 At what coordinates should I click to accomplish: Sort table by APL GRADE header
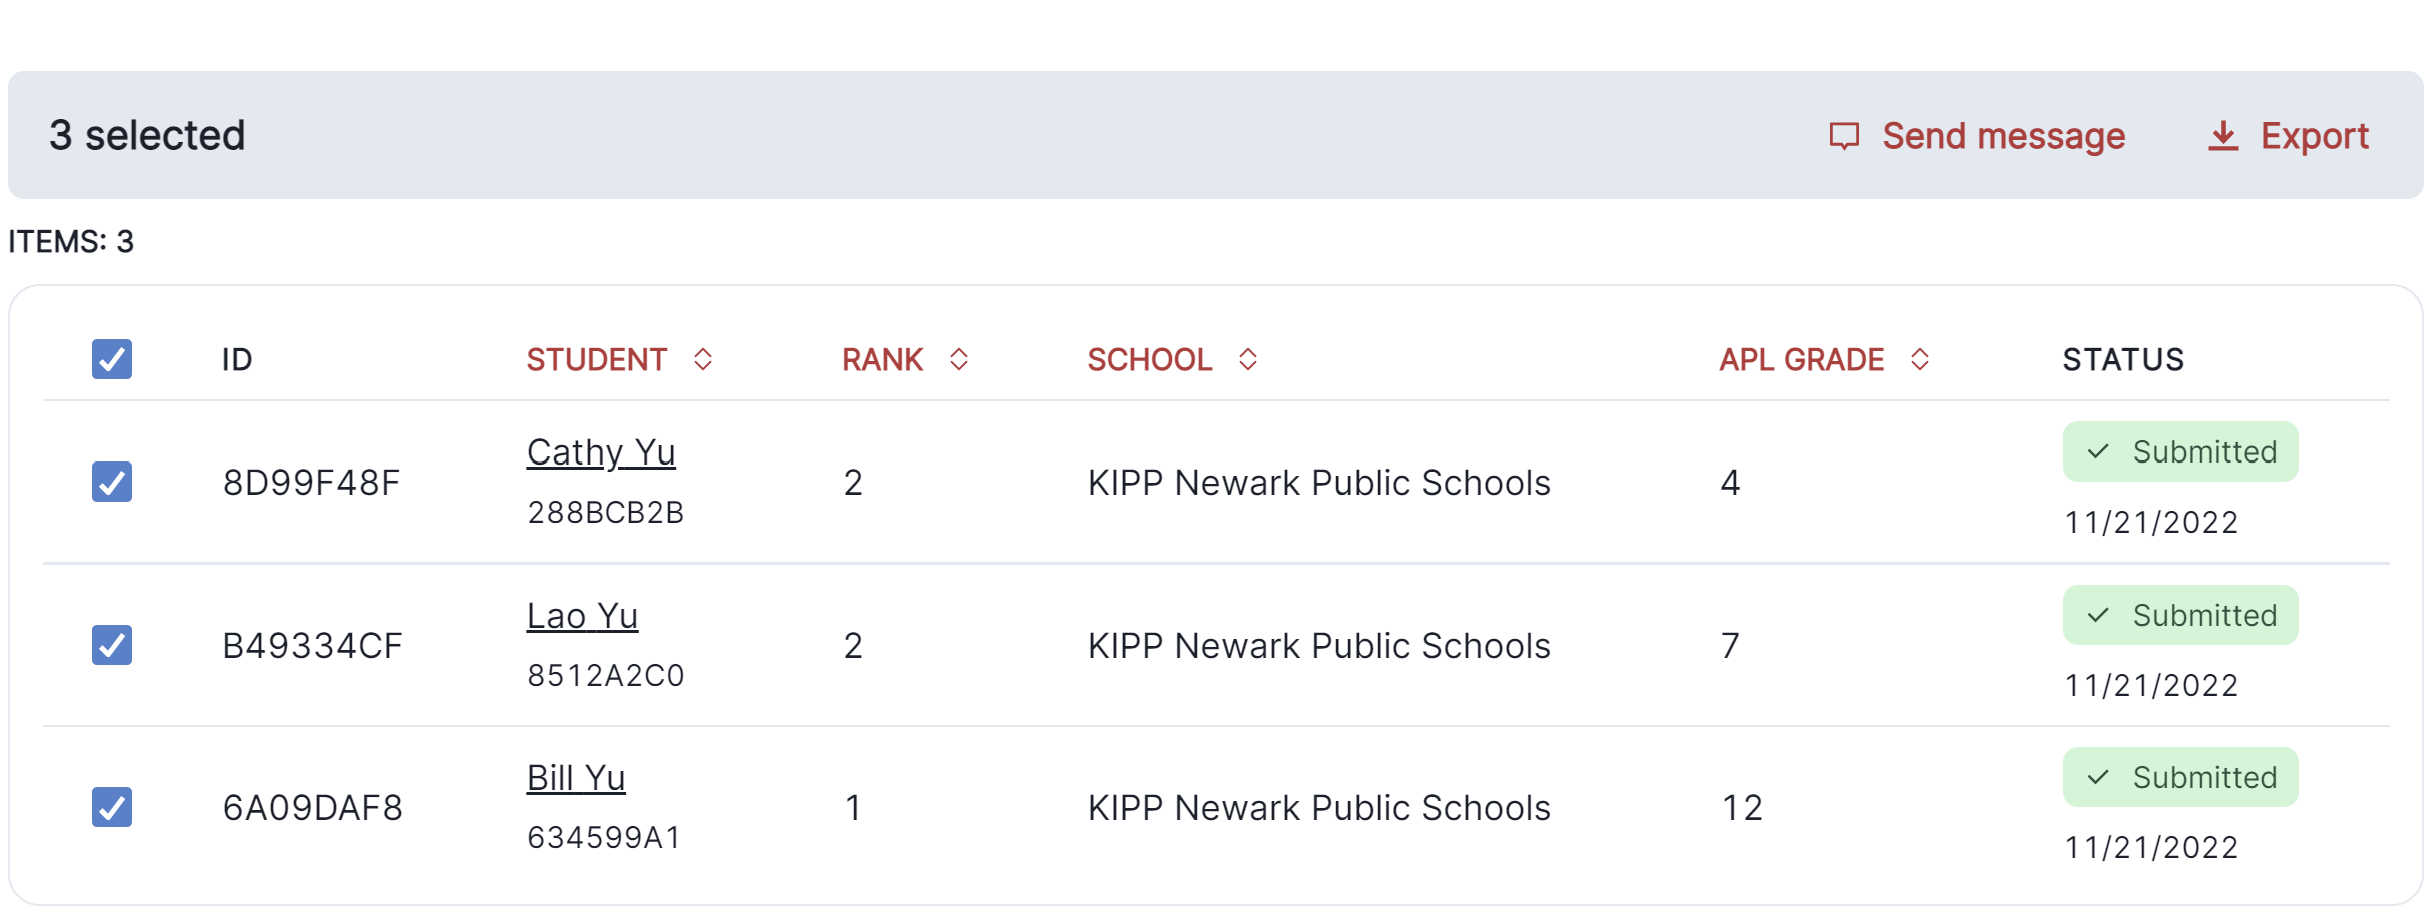1801,359
